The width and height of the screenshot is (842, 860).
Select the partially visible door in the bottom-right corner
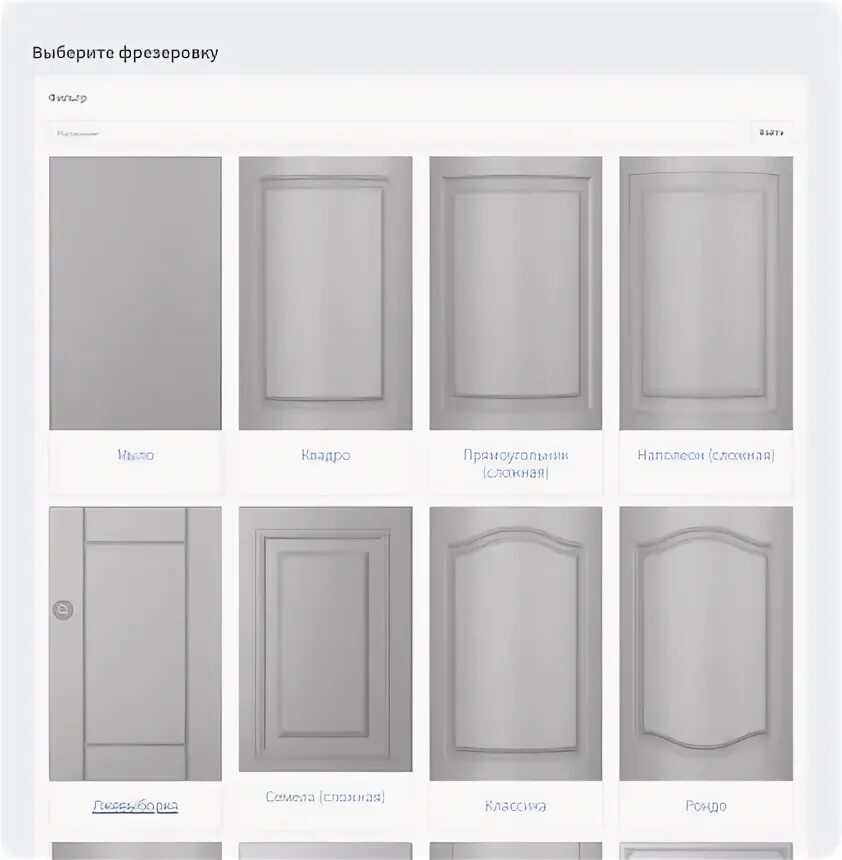click(x=706, y=851)
